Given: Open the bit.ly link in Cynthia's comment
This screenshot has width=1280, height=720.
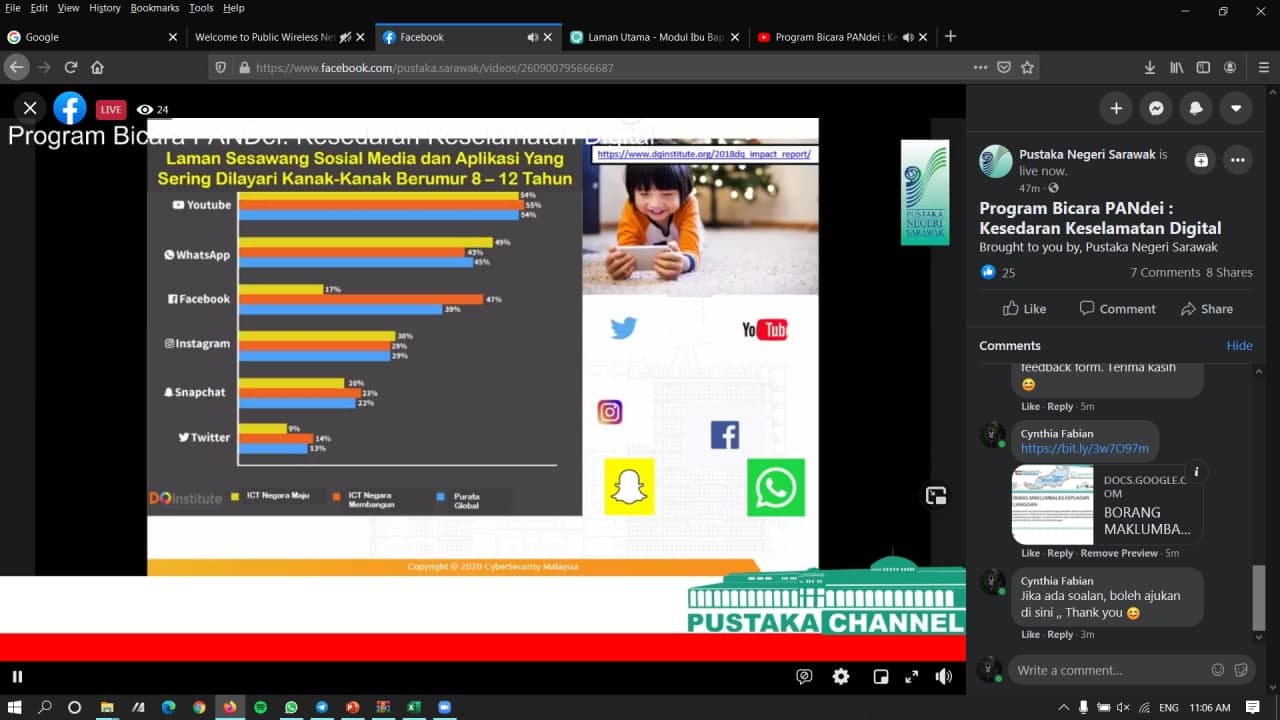Looking at the screenshot, I should (1084, 449).
